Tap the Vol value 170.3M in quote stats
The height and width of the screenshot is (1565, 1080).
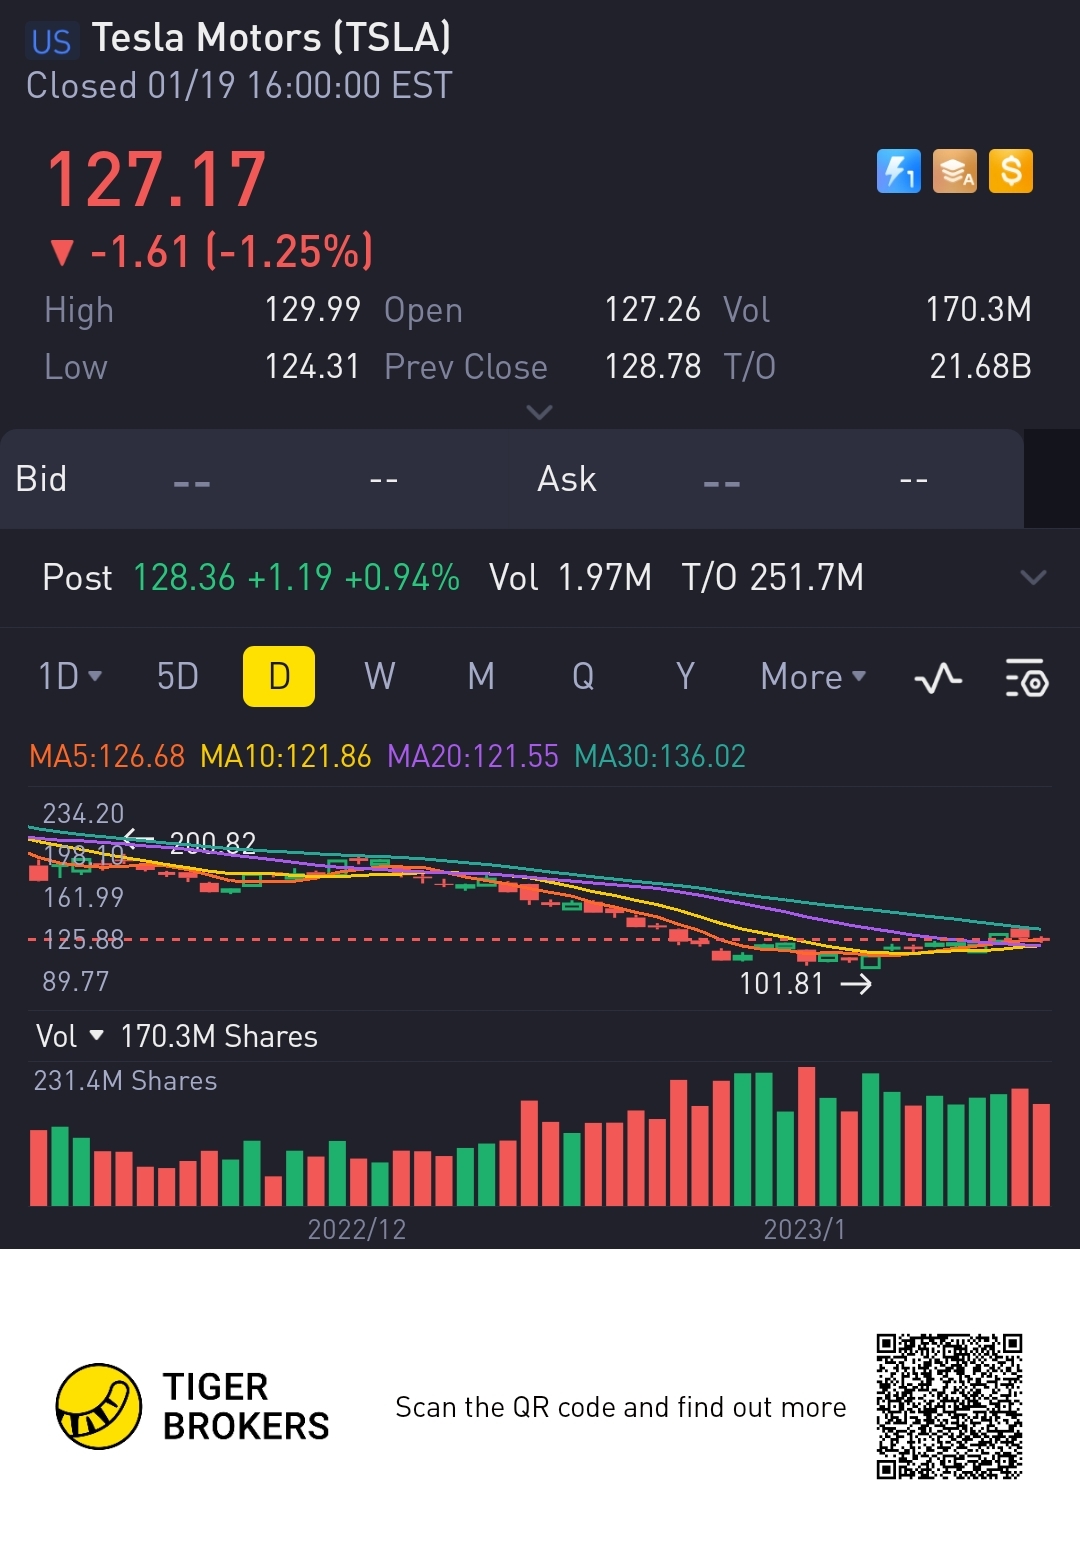(x=978, y=310)
